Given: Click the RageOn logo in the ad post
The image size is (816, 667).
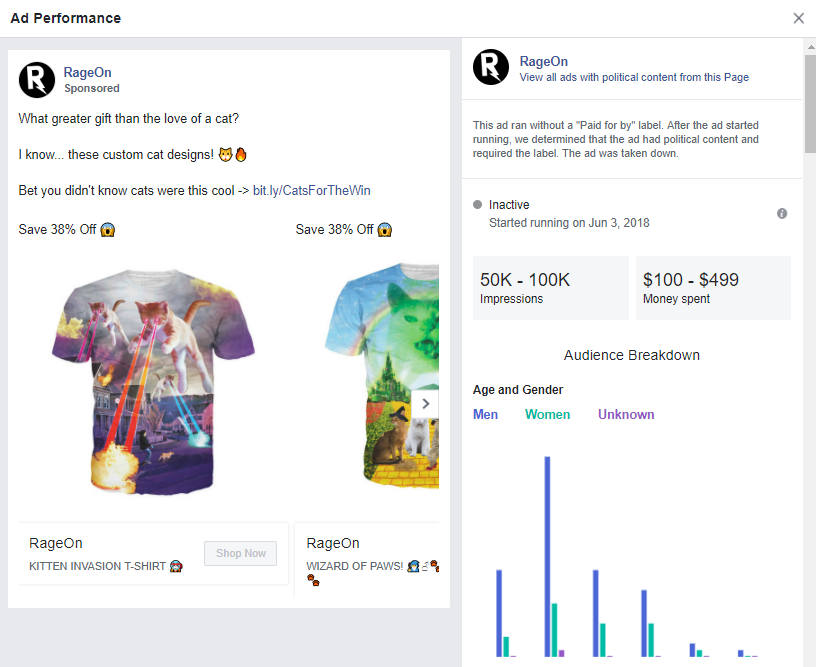Looking at the screenshot, I should [x=37, y=80].
